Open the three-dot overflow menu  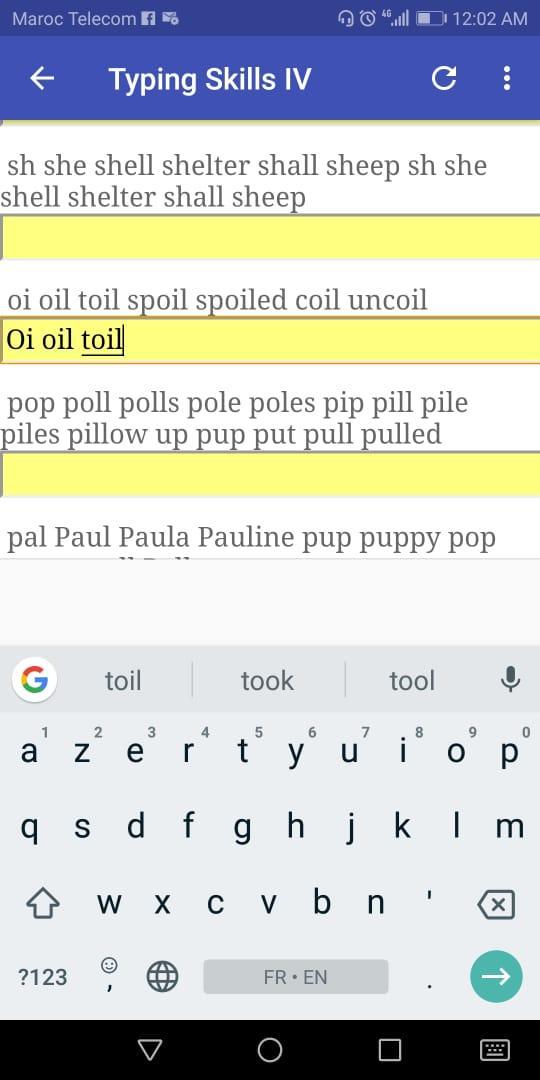(507, 79)
